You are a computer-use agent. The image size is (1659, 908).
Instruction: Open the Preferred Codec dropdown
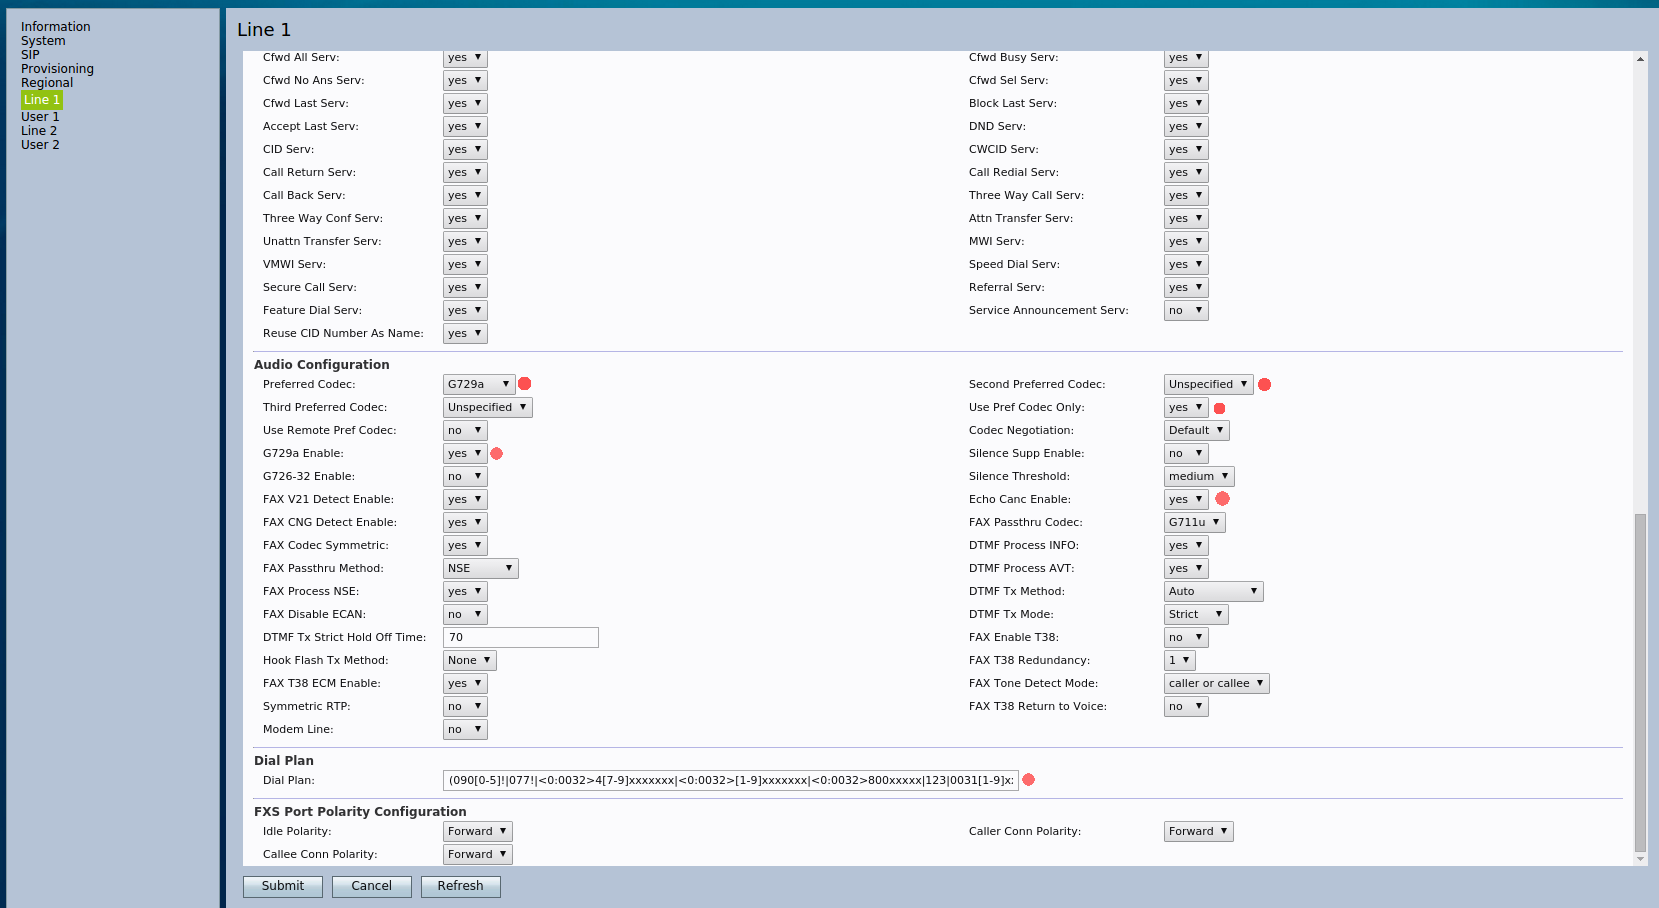click(479, 385)
